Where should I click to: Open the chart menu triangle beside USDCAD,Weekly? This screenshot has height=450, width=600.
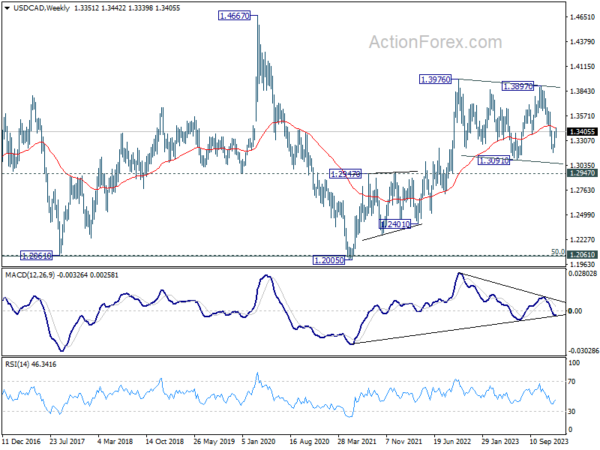(x=7, y=8)
